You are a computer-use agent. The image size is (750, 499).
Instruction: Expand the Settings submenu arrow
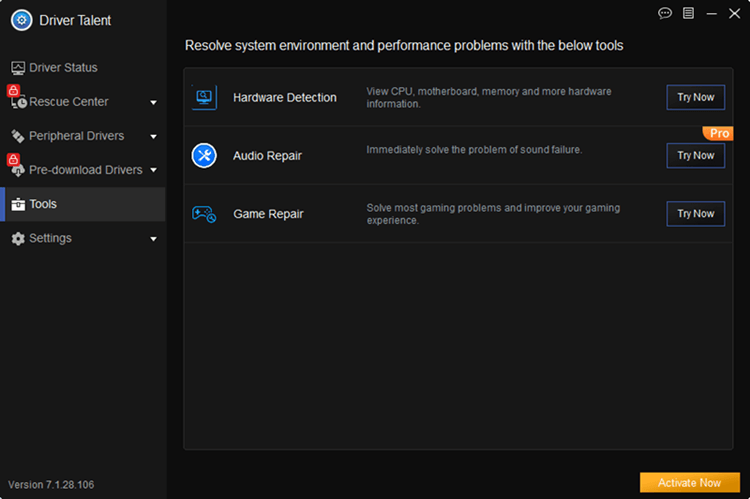154,239
